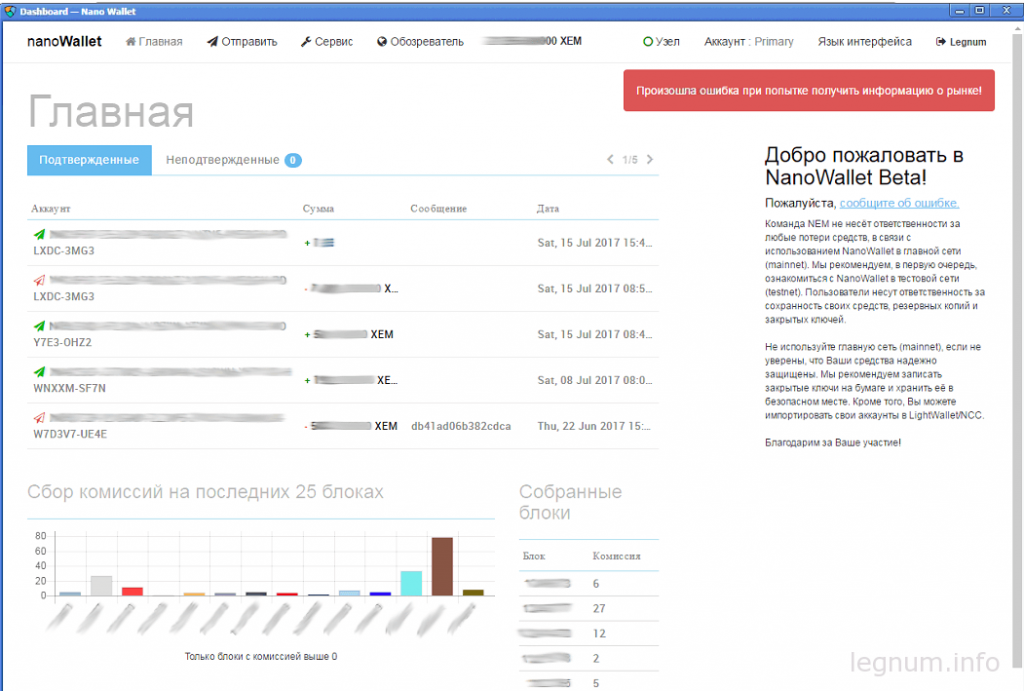Viewport: 1024px width, 691px height.
Task: Click the Блок column header
Action: tap(534, 556)
